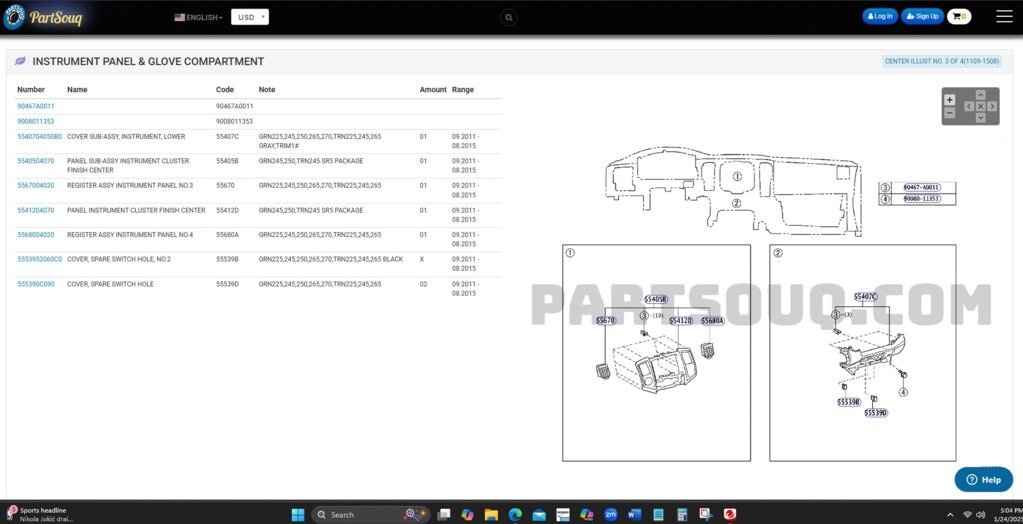Click 'REGISTER ASSY INSTRUMENT PANEL NO.3' text
Screen dimensions: 1023x524
pos(130,185)
